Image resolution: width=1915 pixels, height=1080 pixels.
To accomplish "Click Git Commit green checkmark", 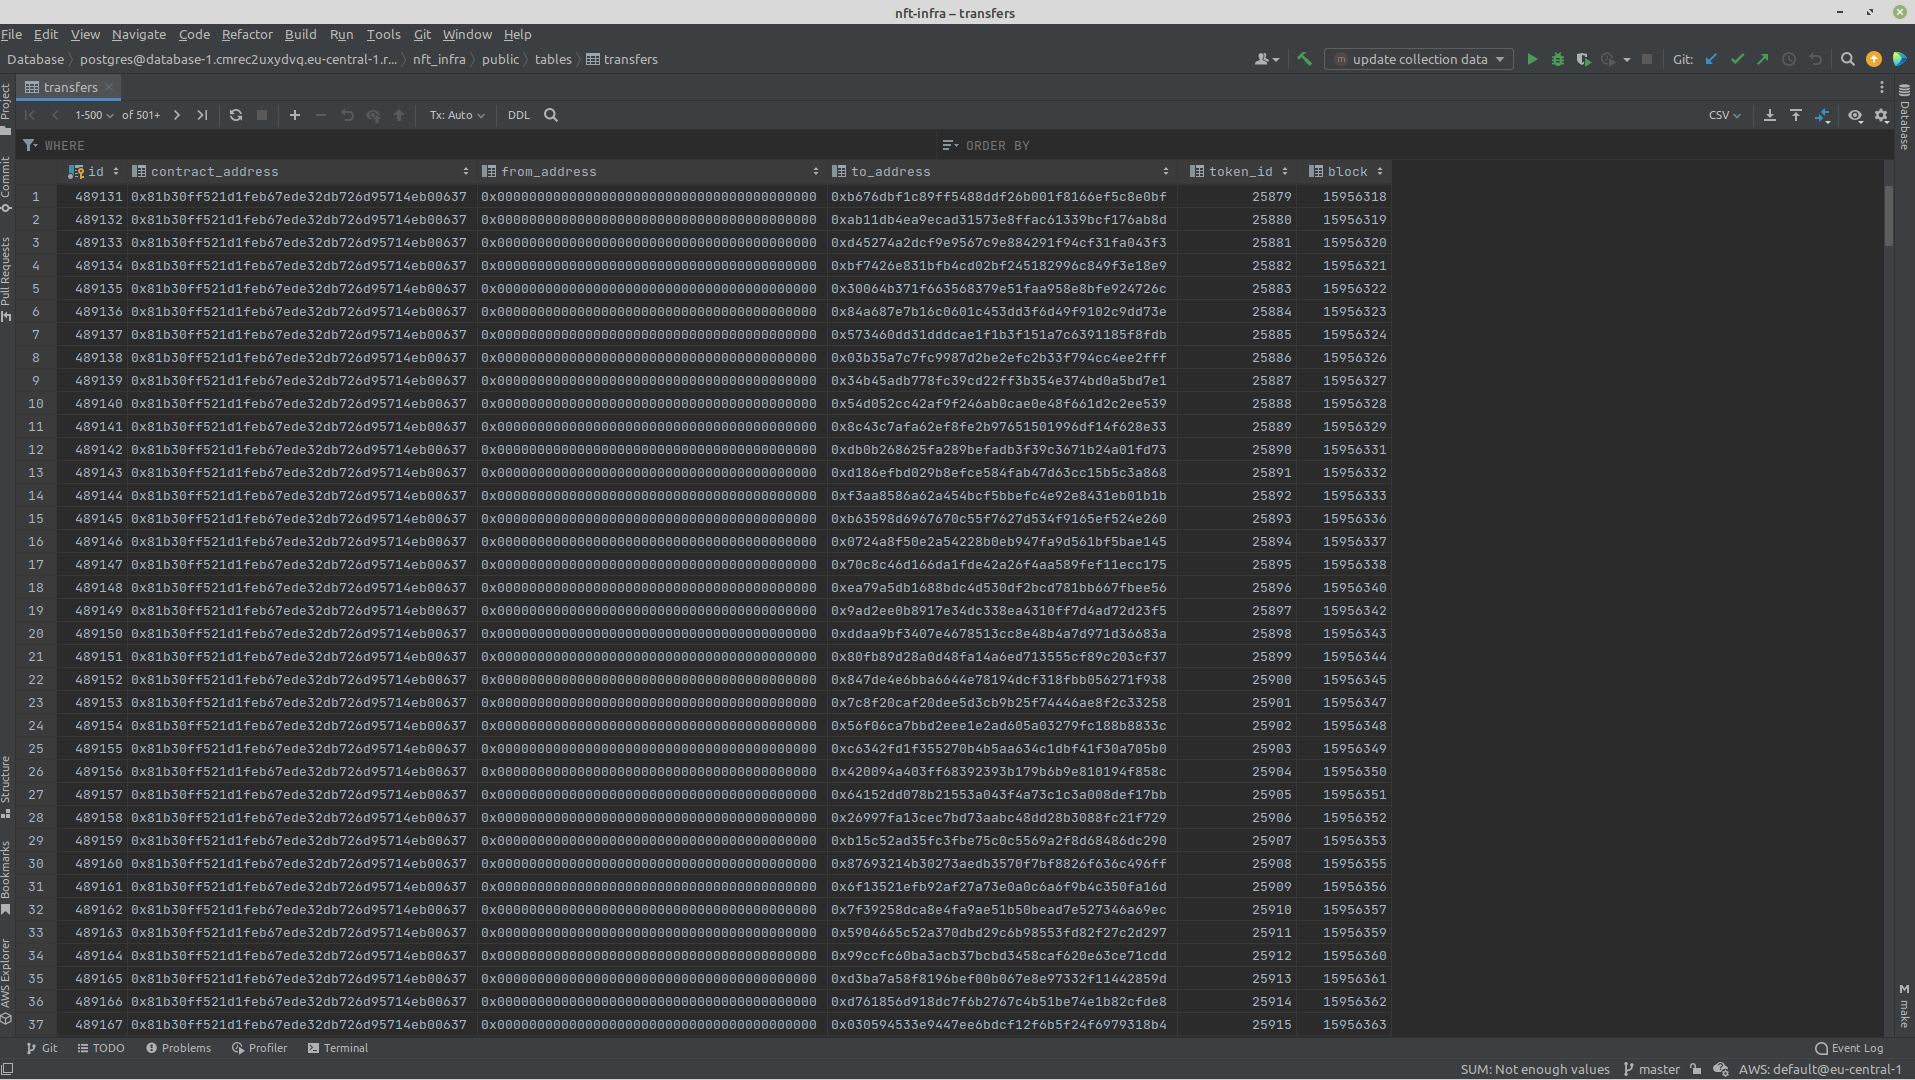I will click(x=1737, y=60).
